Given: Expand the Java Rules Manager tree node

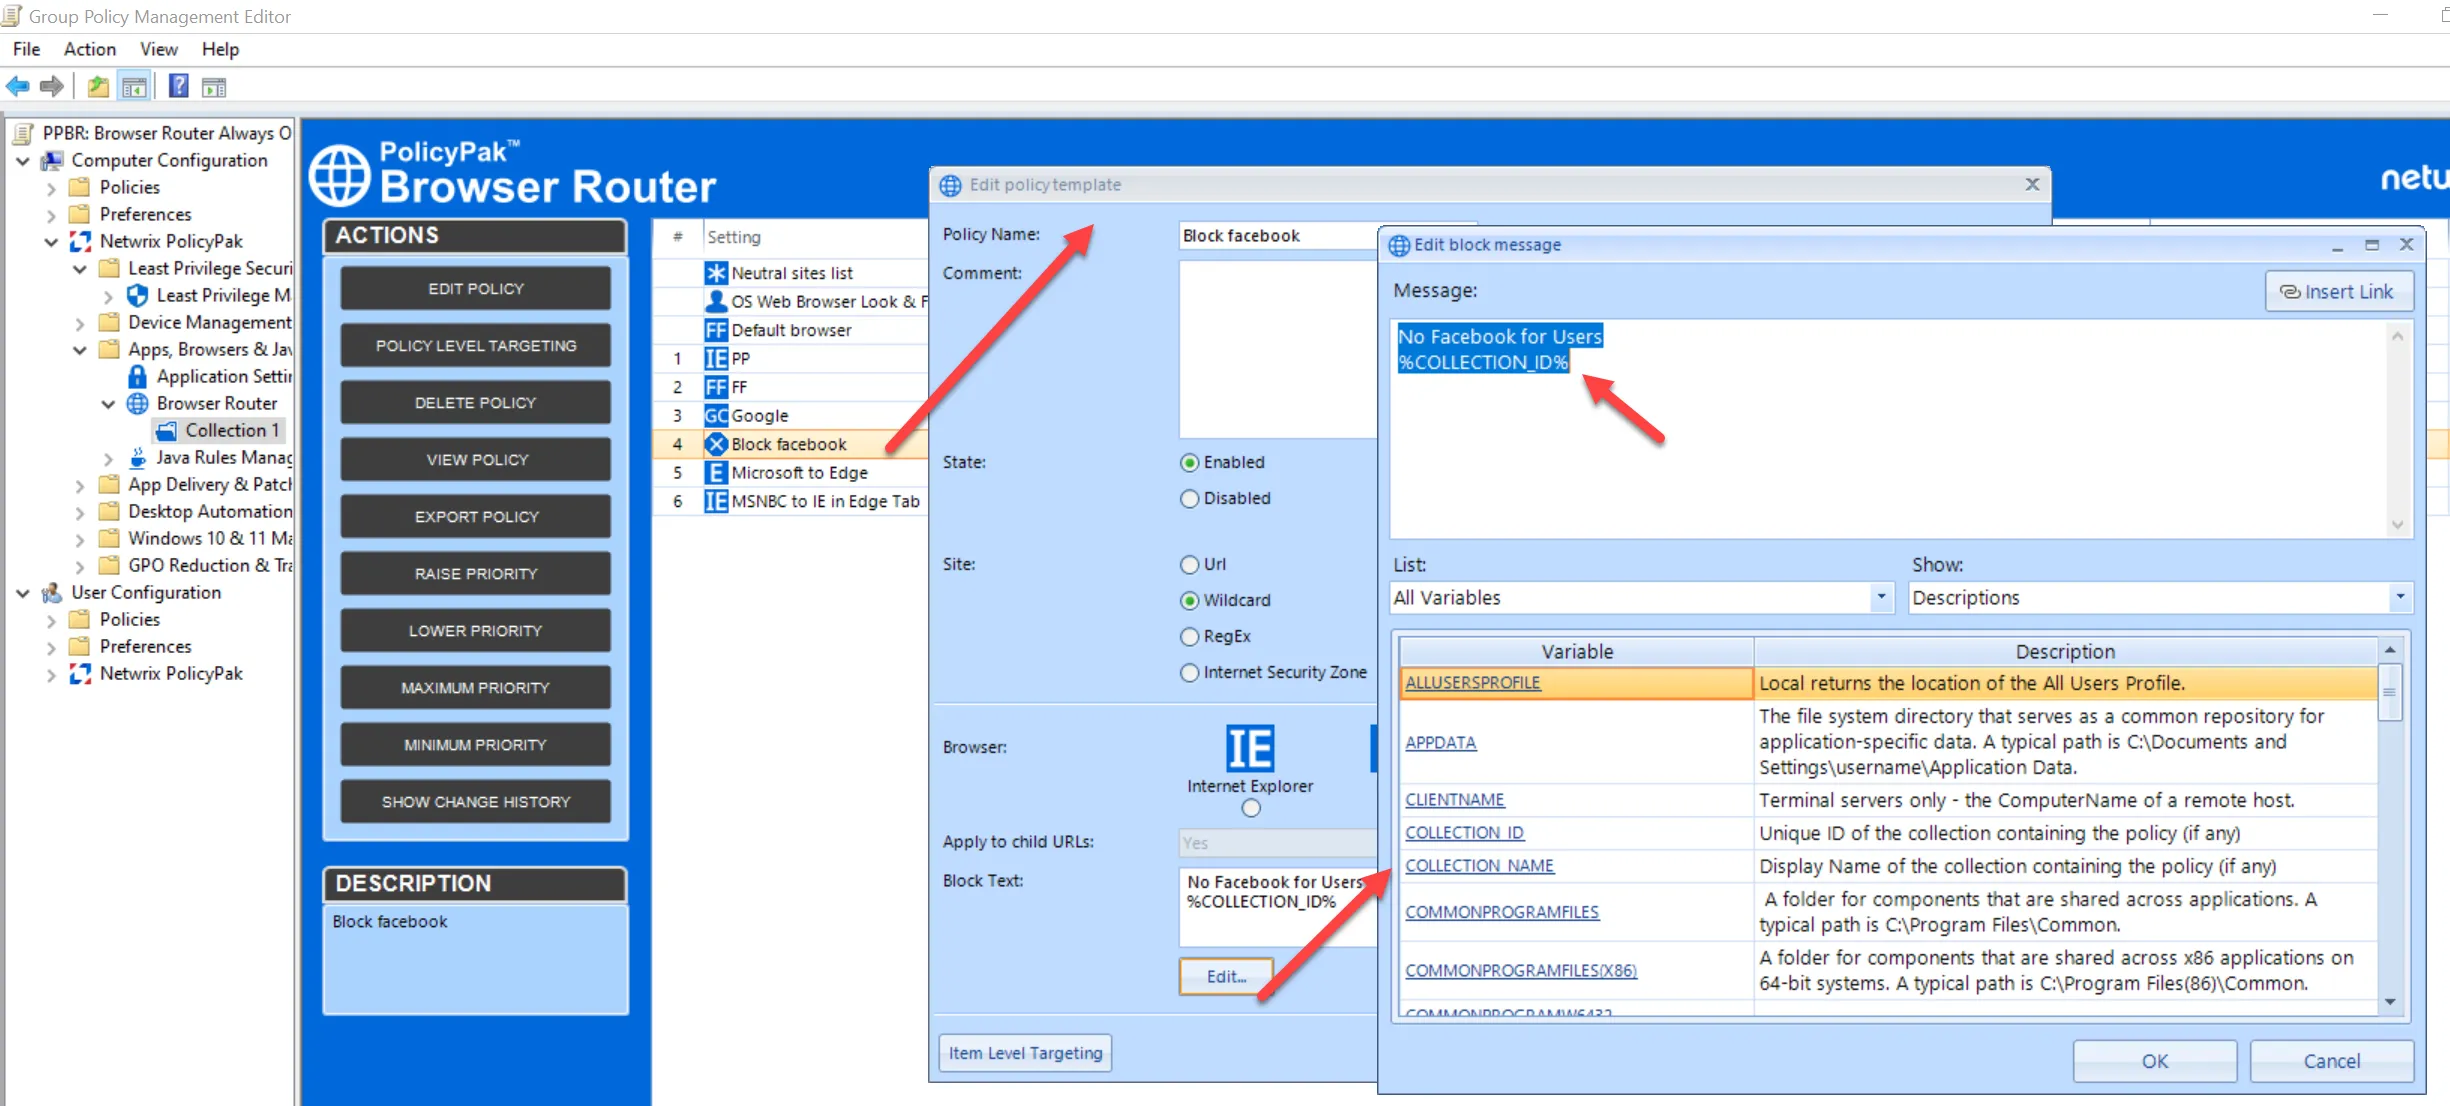Looking at the screenshot, I should (108, 458).
